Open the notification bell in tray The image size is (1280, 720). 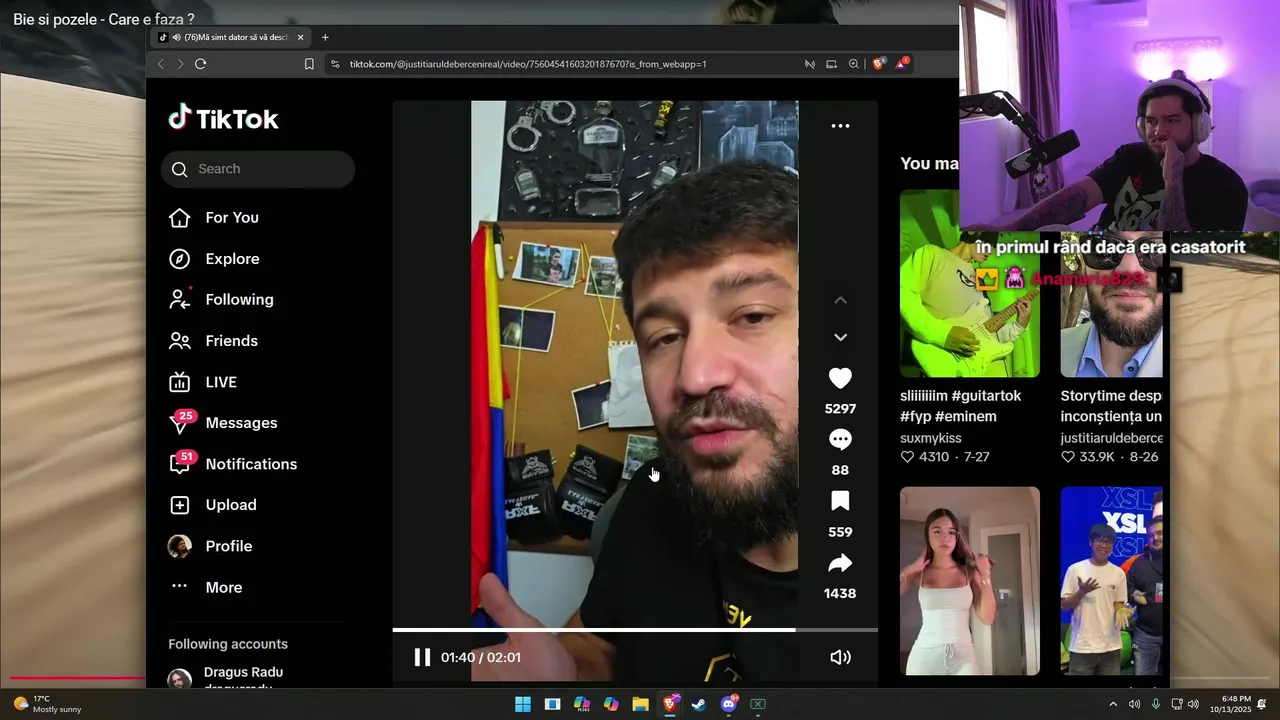coord(1262,704)
